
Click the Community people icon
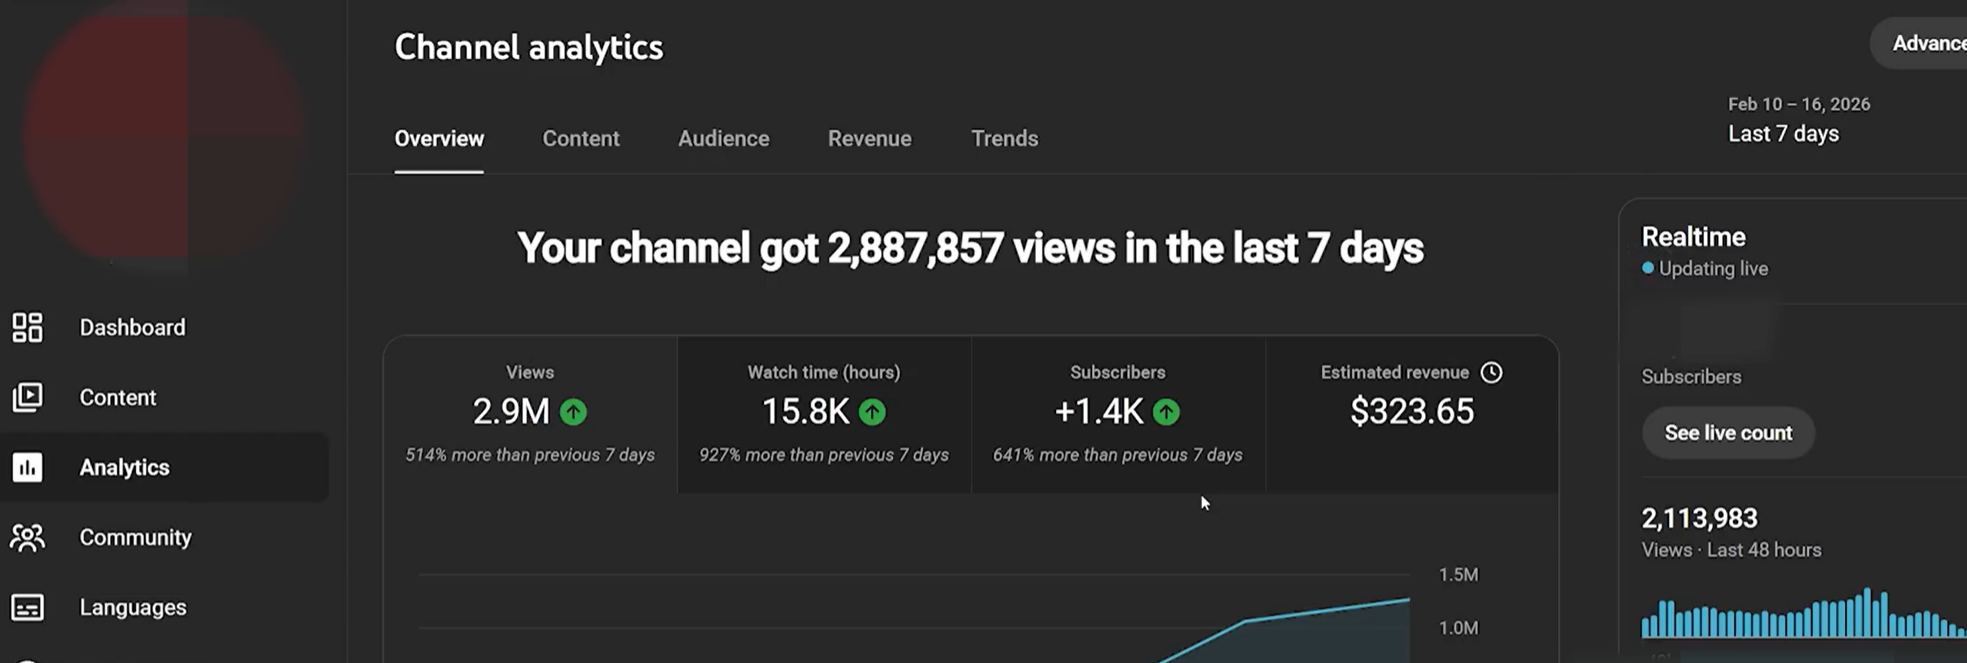[x=27, y=537]
